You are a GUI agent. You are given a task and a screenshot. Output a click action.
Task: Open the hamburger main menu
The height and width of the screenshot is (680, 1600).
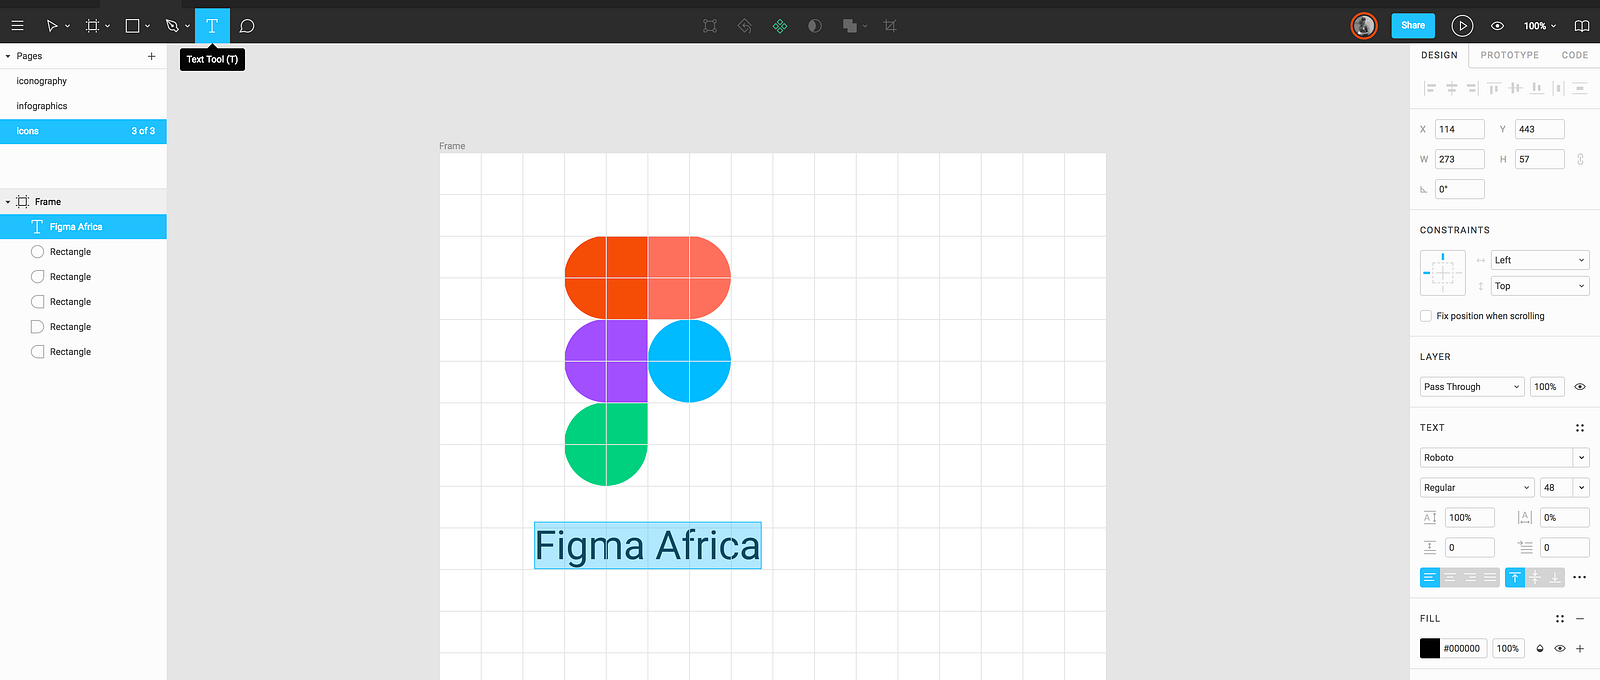tap(17, 26)
